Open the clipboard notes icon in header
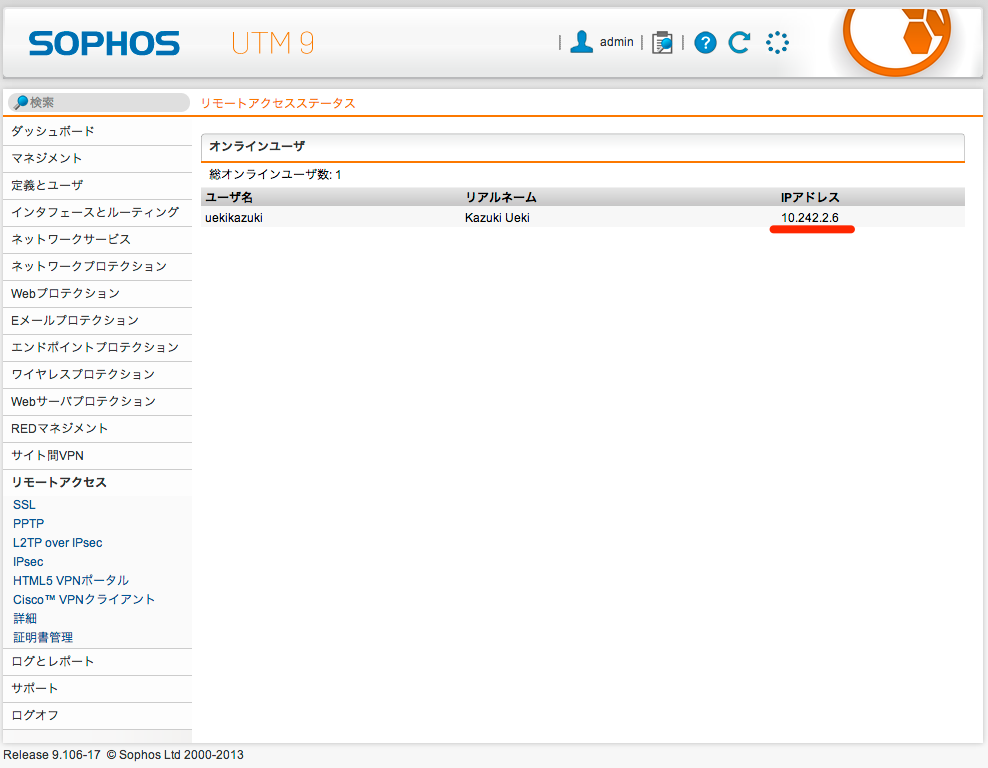988x768 pixels. click(x=662, y=42)
